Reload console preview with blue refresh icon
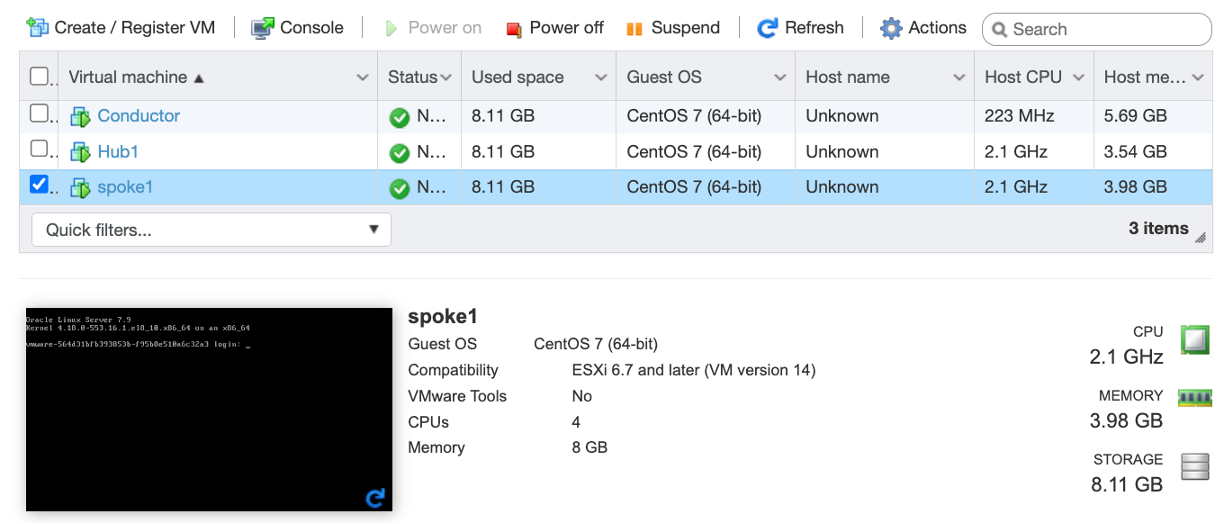Image resolution: width=1224 pixels, height=524 pixels. click(375, 497)
